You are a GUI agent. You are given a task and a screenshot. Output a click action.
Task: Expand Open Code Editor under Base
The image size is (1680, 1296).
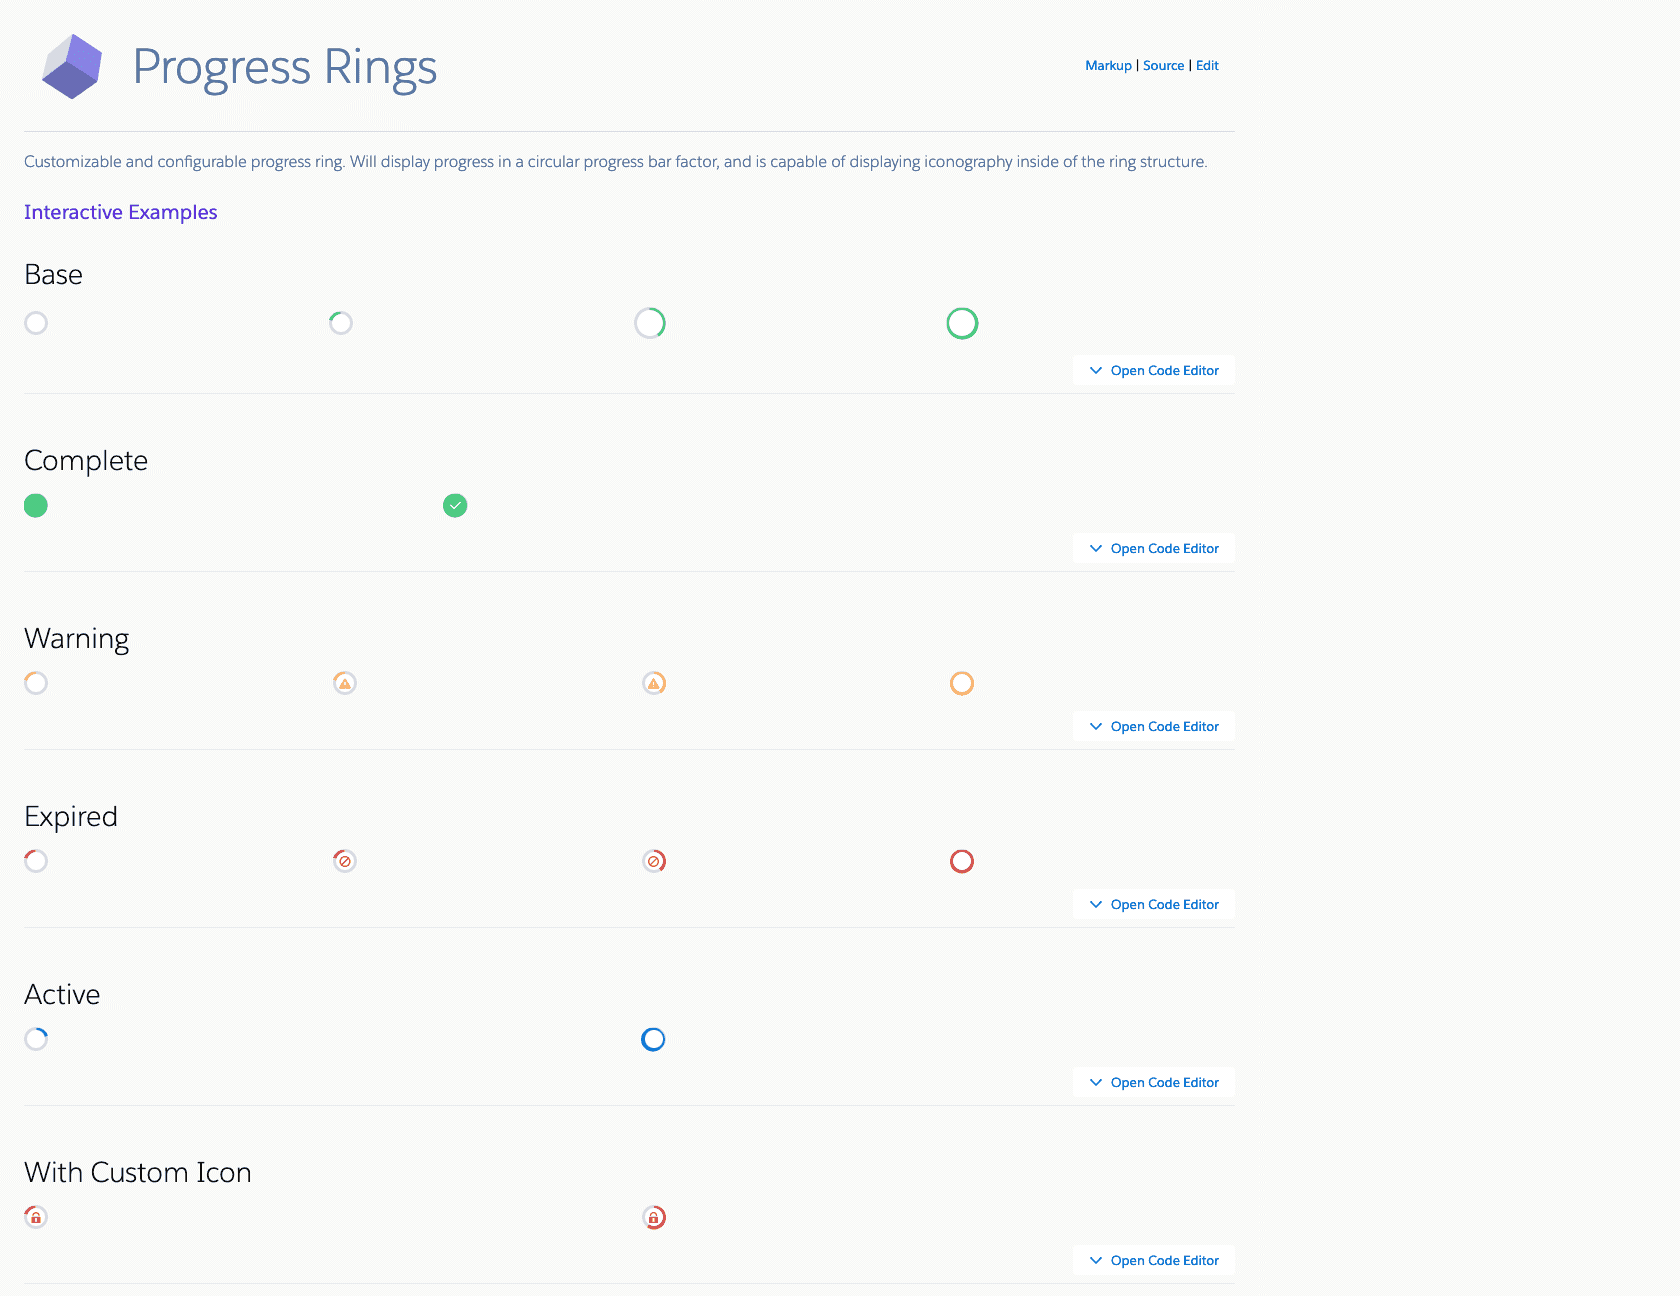tap(1154, 371)
